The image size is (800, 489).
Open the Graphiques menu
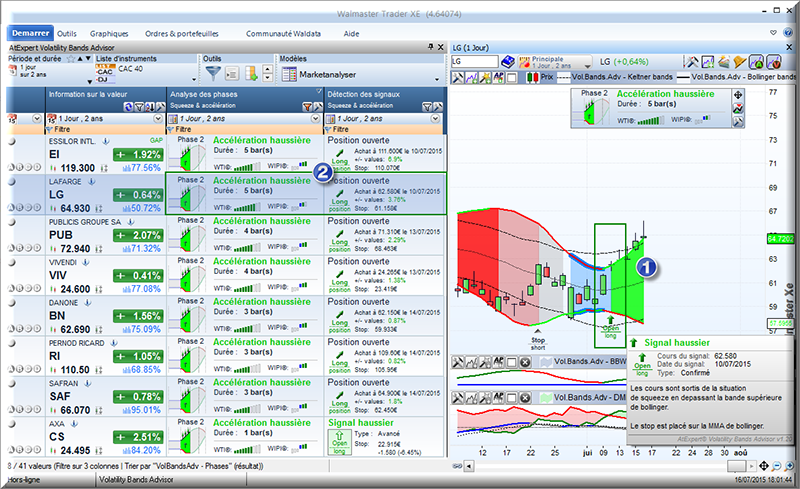pyautogui.click(x=109, y=34)
